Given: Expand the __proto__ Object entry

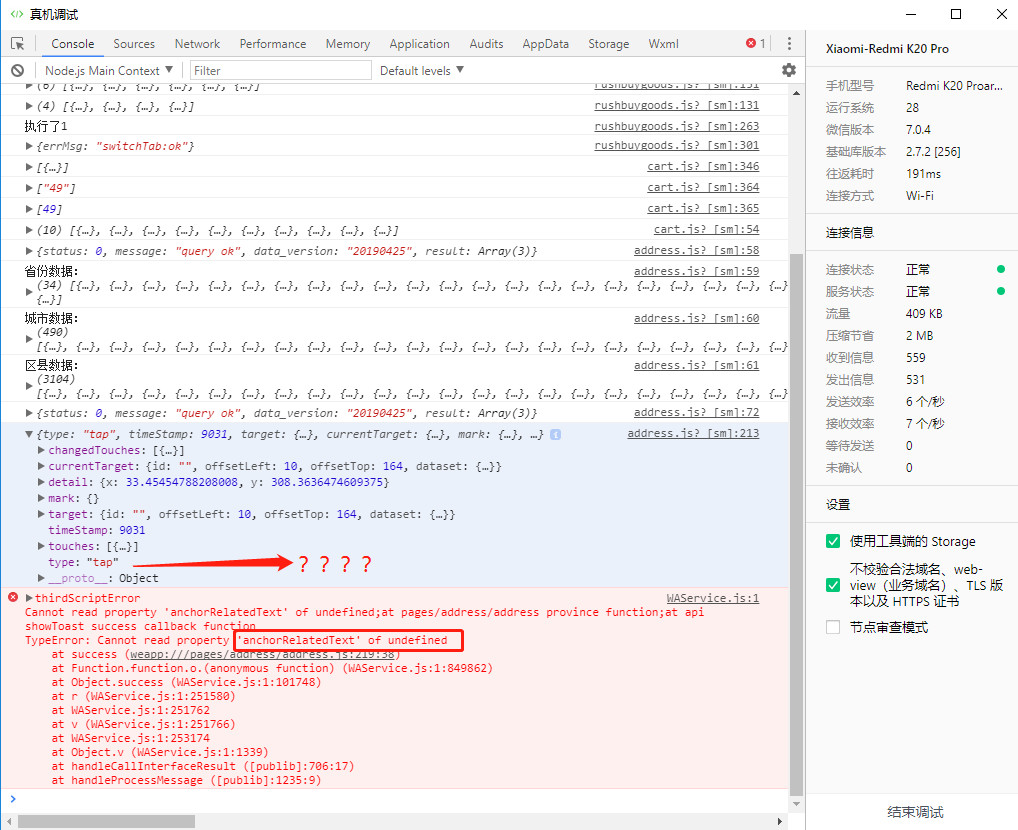Looking at the screenshot, I should [x=42, y=578].
